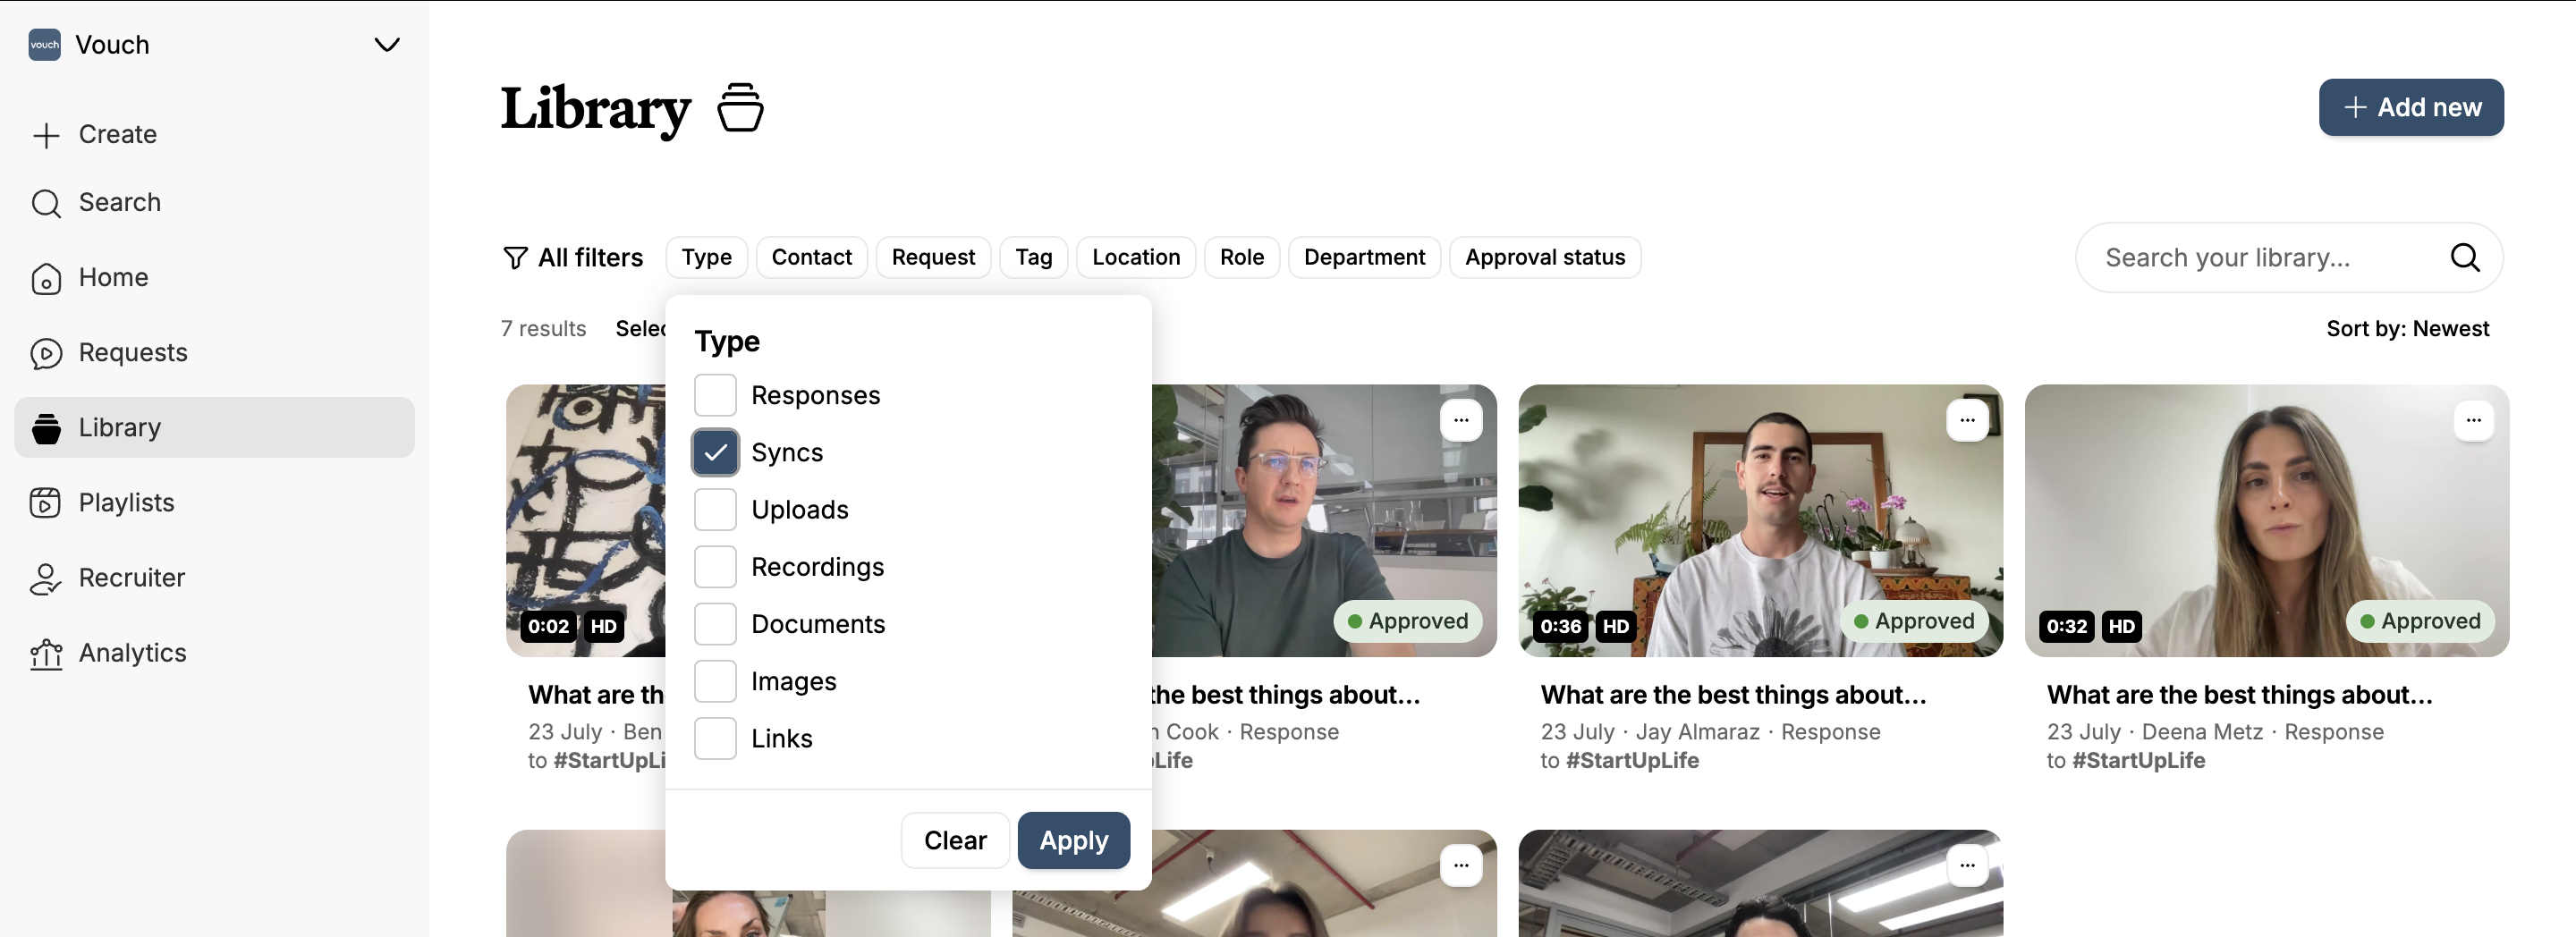2576x937 pixels.
Task: Click the Playlists sidebar icon
Action: 46,503
